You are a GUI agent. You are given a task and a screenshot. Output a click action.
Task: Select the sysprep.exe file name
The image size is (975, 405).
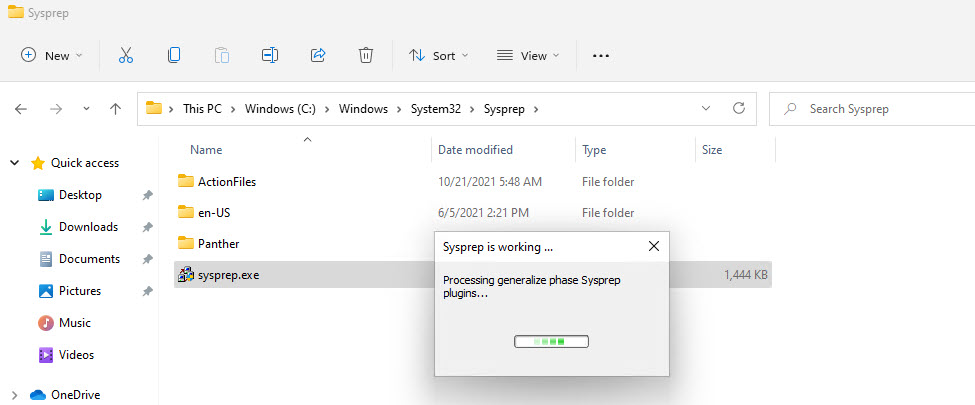tap(228, 274)
